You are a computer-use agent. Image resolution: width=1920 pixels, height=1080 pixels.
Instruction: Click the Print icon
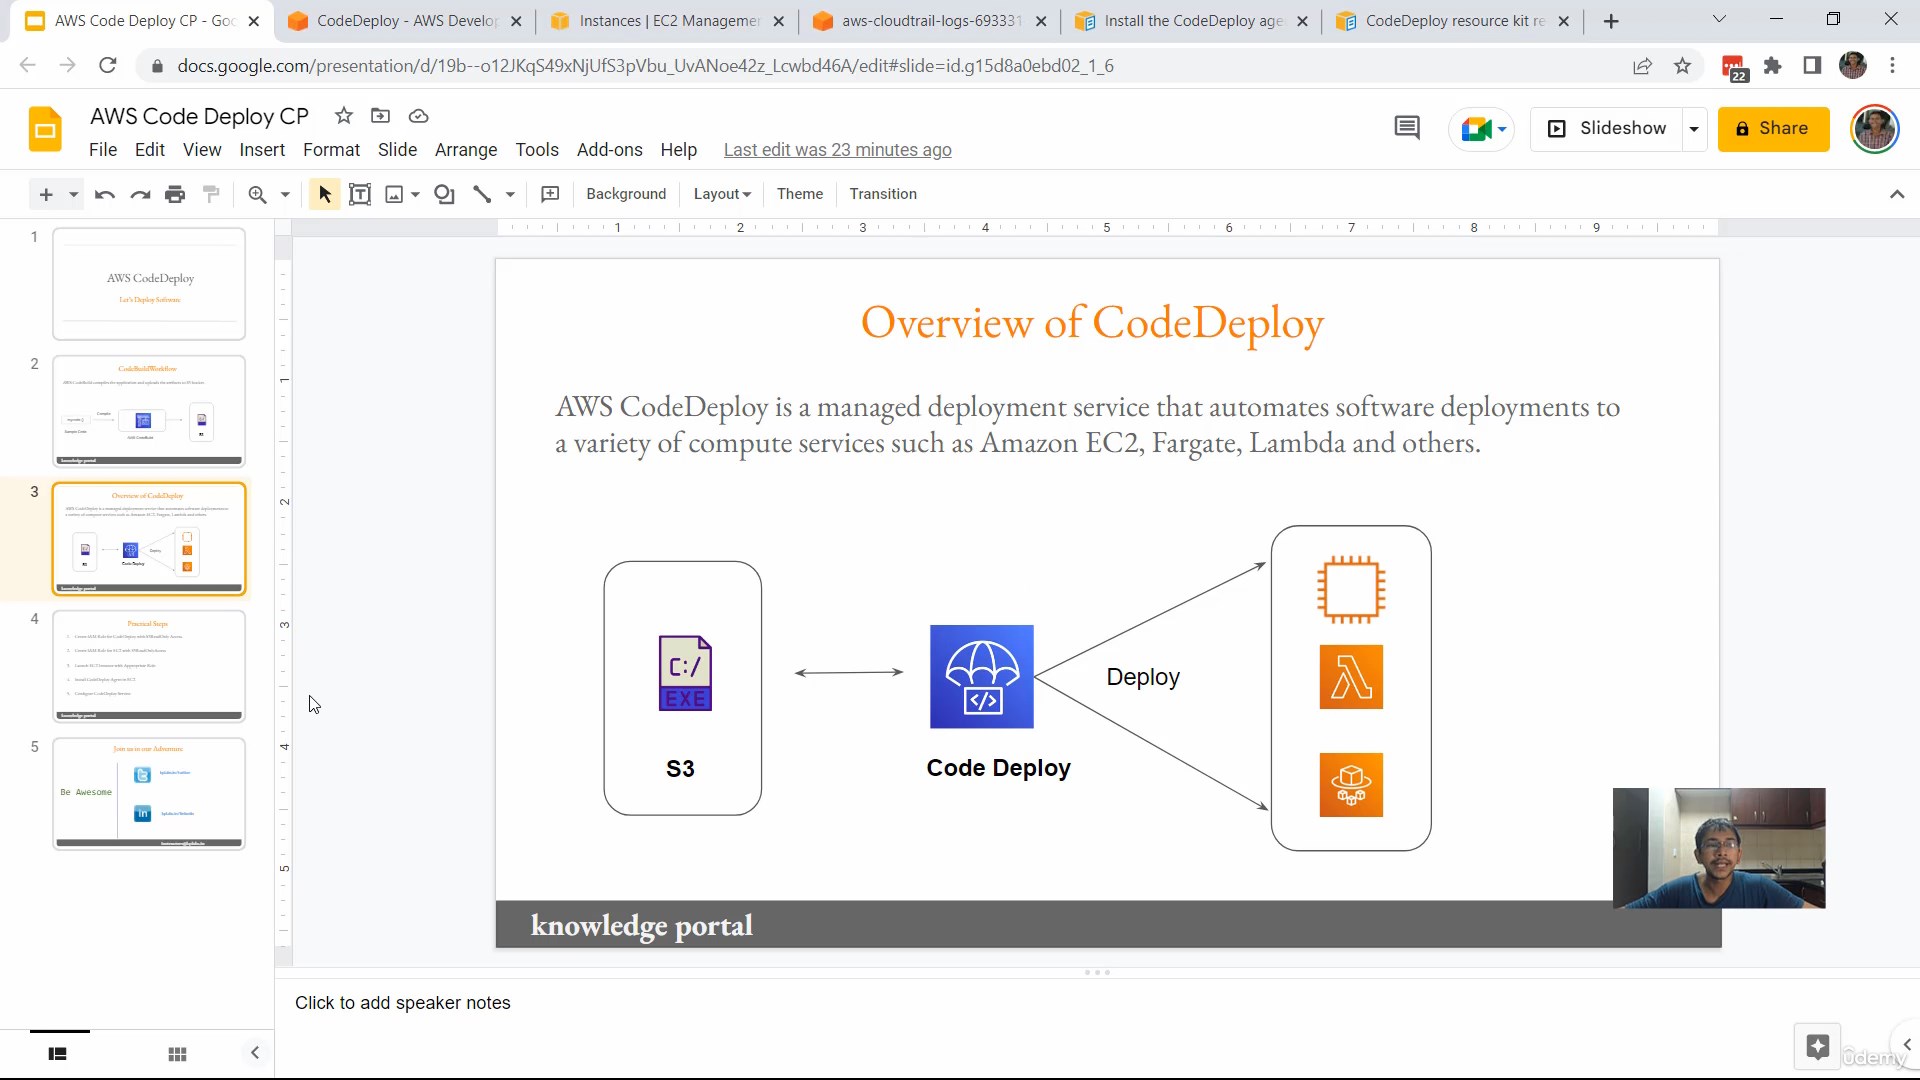(x=175, y=194)
